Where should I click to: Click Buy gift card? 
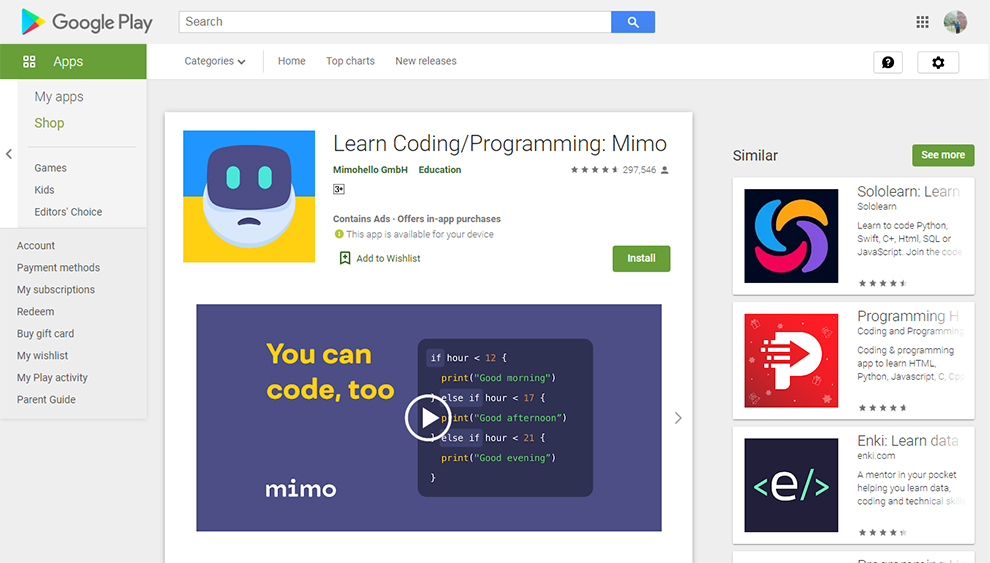point(45,334)
